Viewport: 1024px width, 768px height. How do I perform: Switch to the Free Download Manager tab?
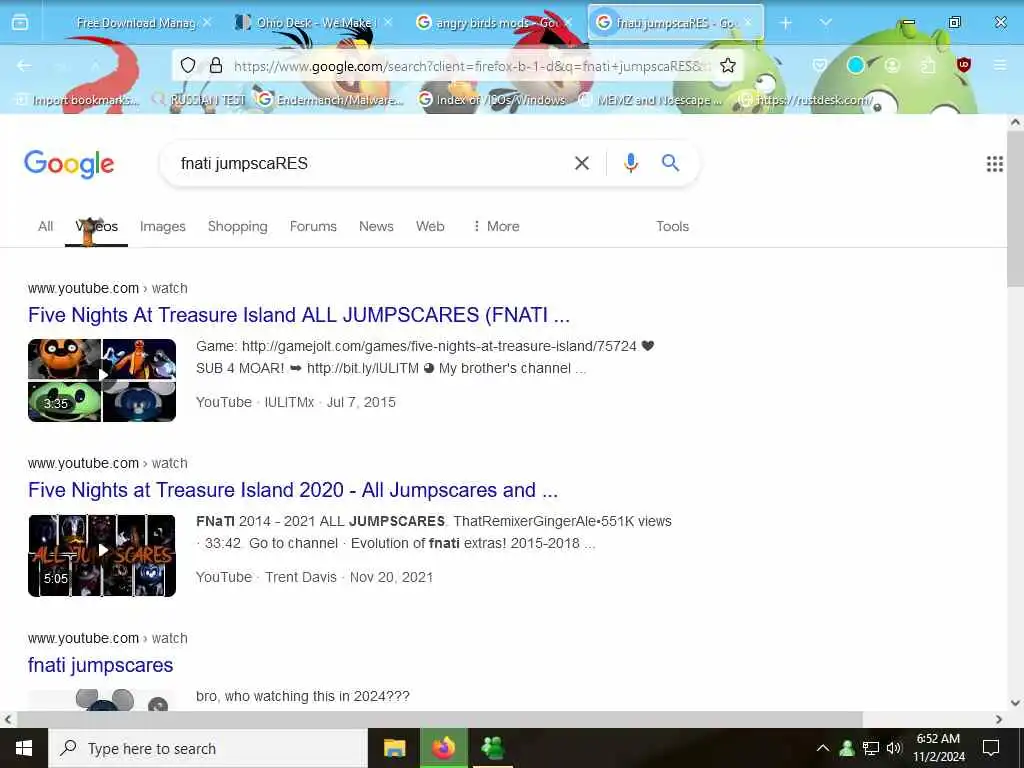[136, 23]
